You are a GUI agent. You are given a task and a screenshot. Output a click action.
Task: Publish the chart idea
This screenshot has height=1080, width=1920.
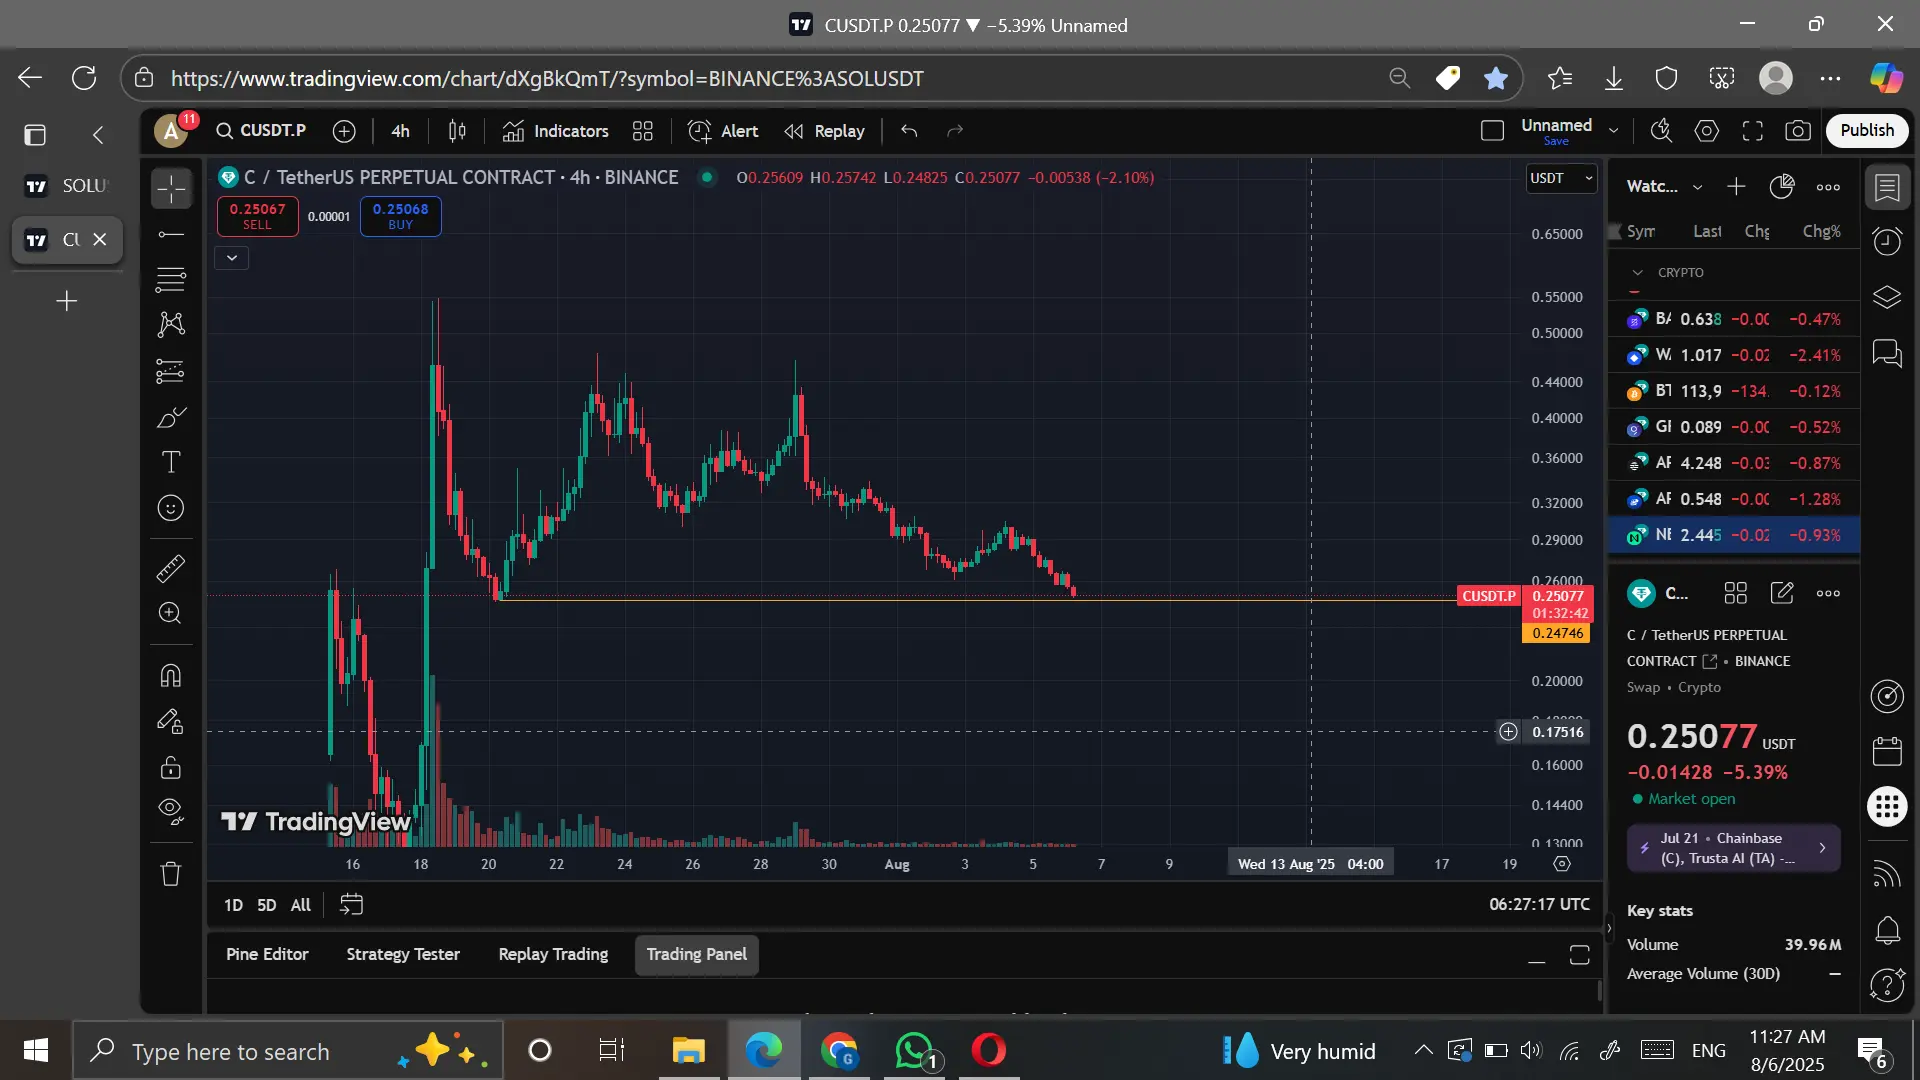point(1867,131)
